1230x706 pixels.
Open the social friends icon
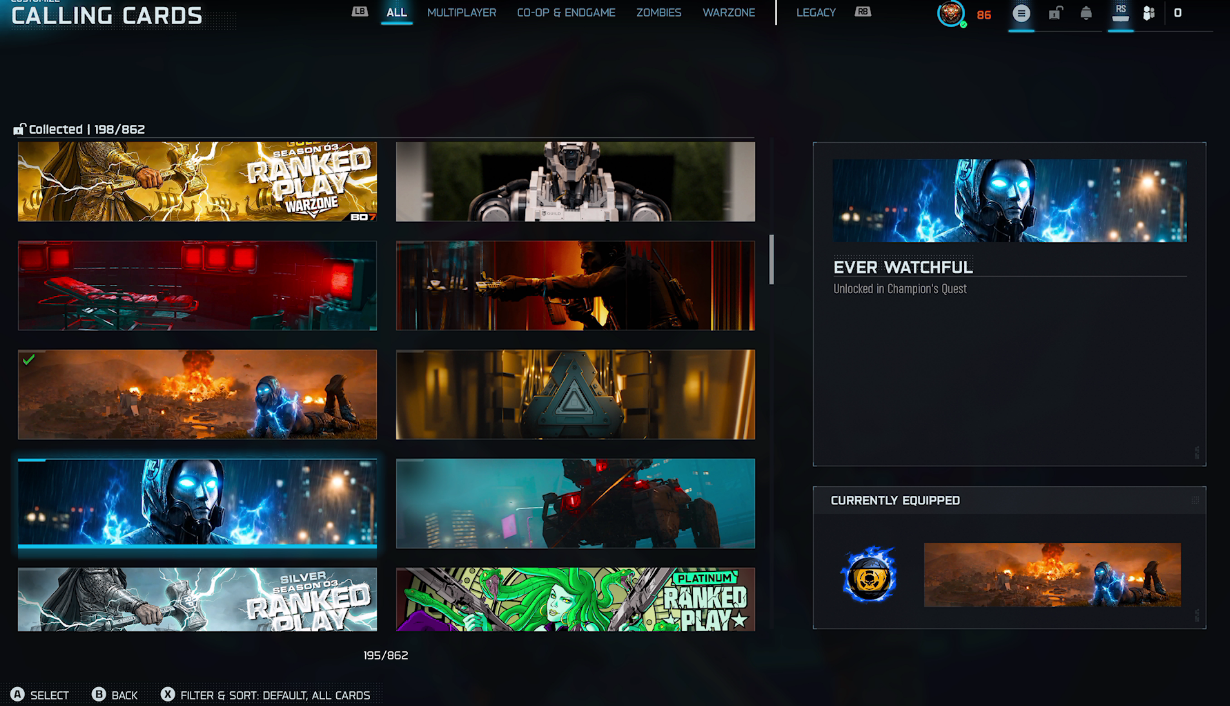[x=1149, y=13]
